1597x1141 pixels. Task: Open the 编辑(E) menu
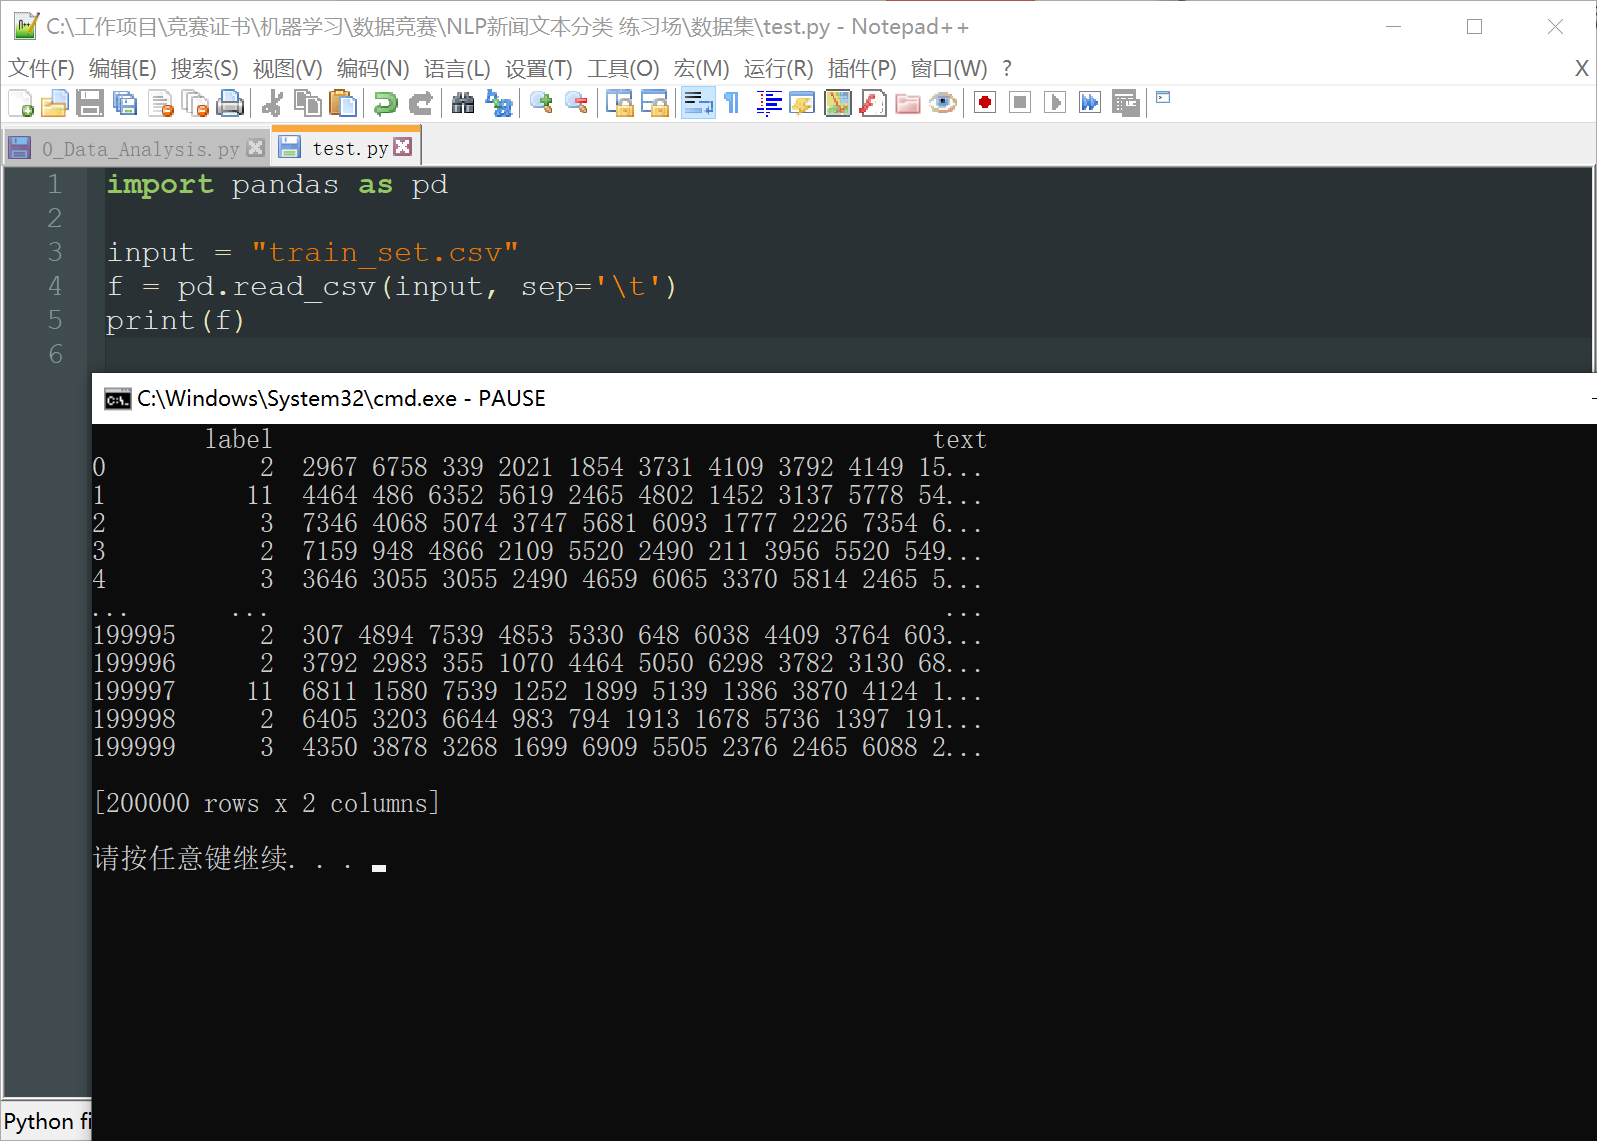point(123,68)
